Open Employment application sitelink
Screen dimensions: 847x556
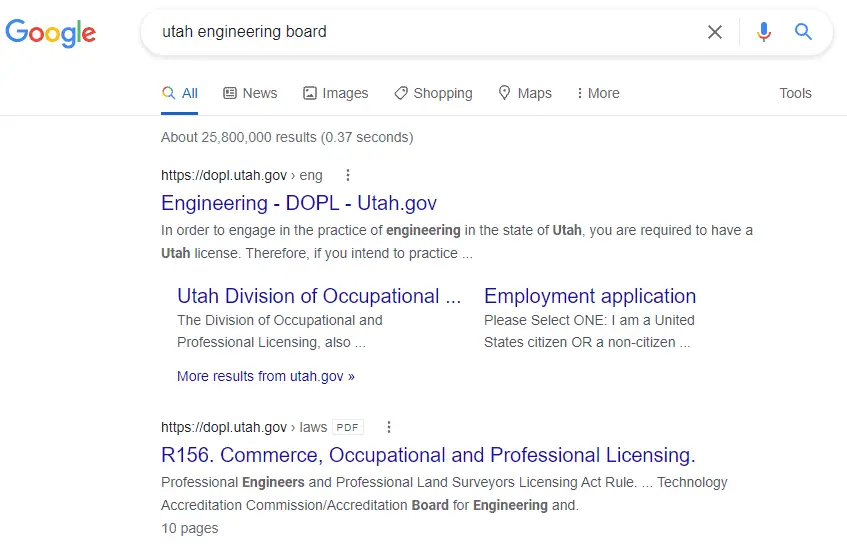(x=590, y=296)
